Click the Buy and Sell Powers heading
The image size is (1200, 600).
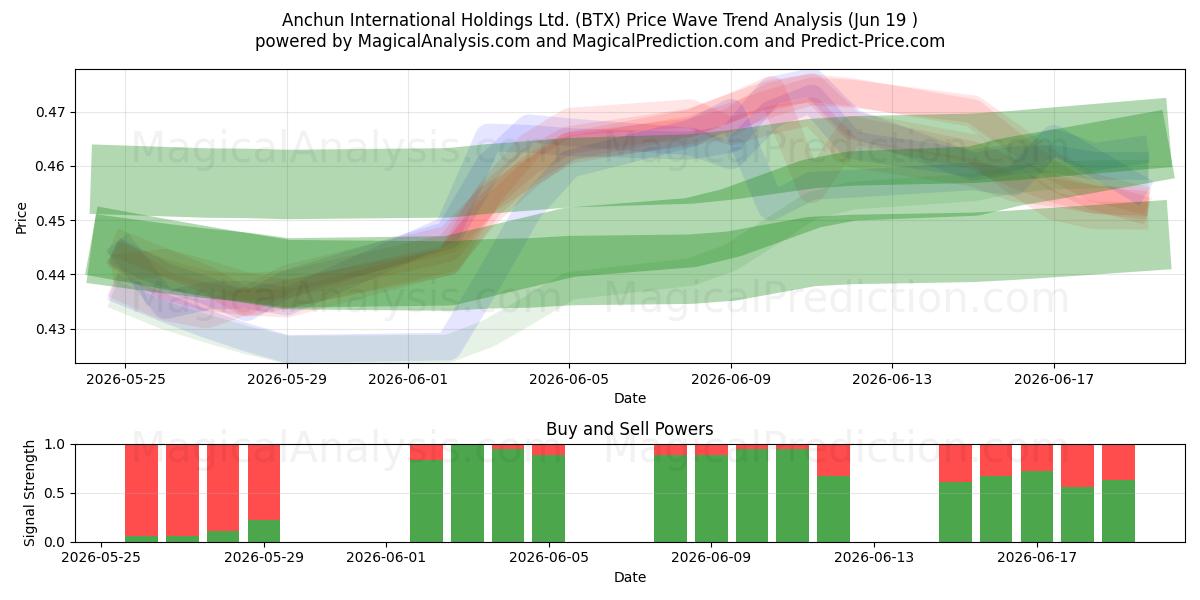click(630, 429)
